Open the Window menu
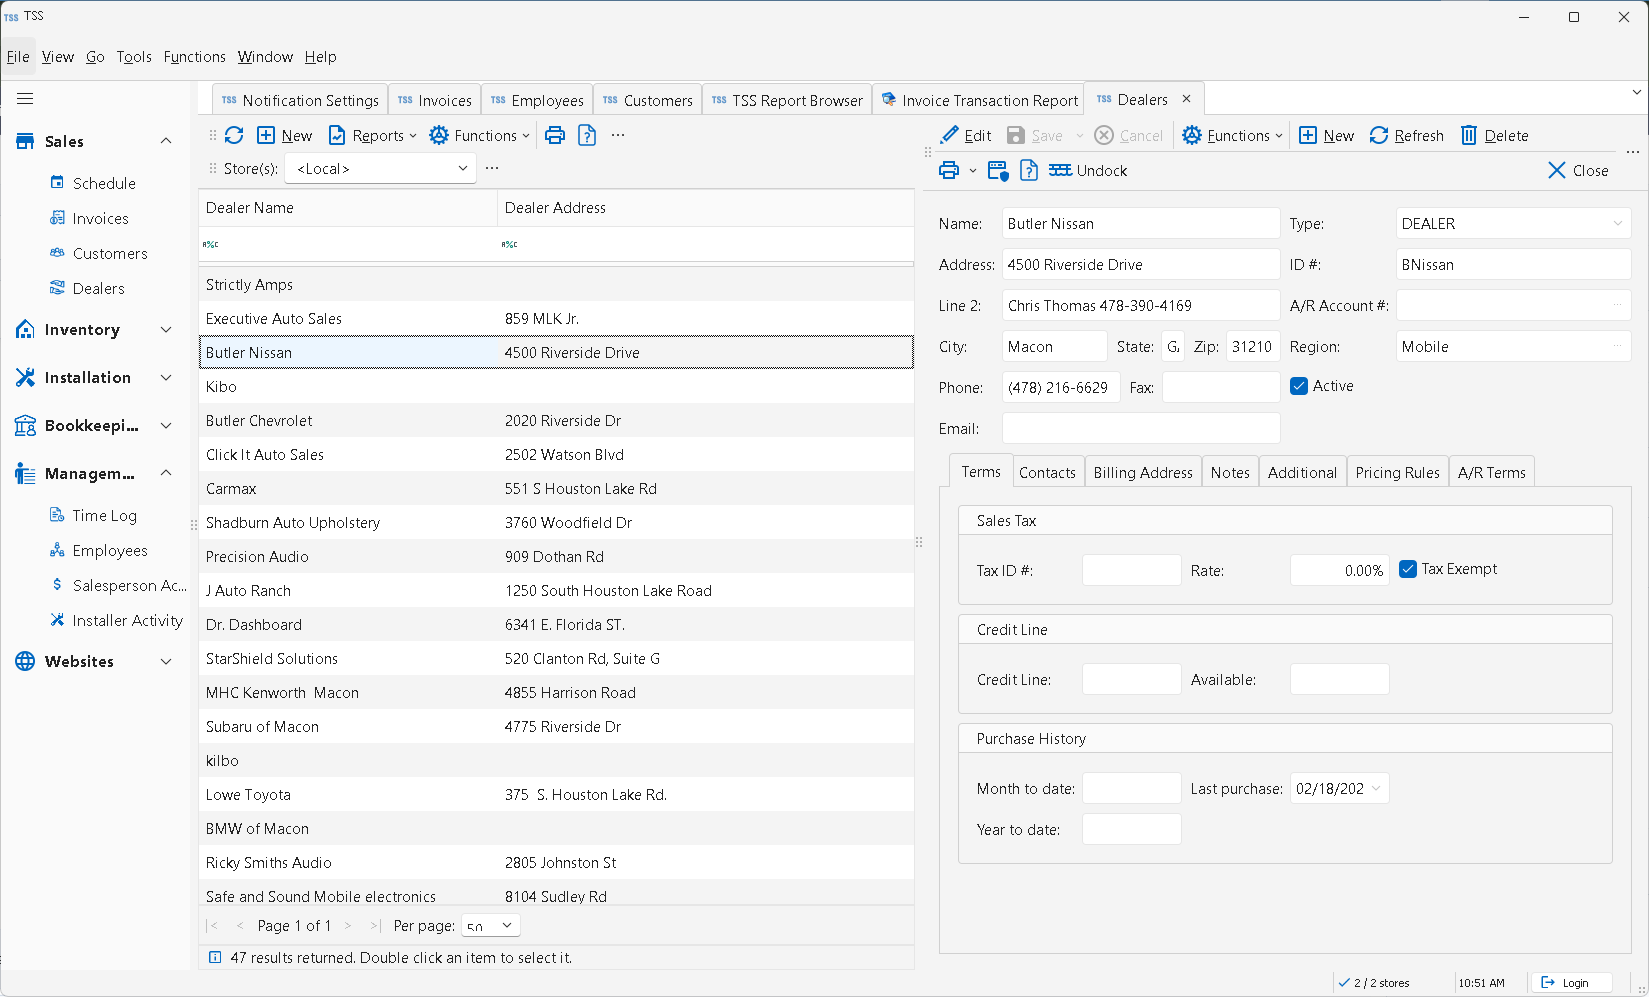 click(x=265, y=57)
